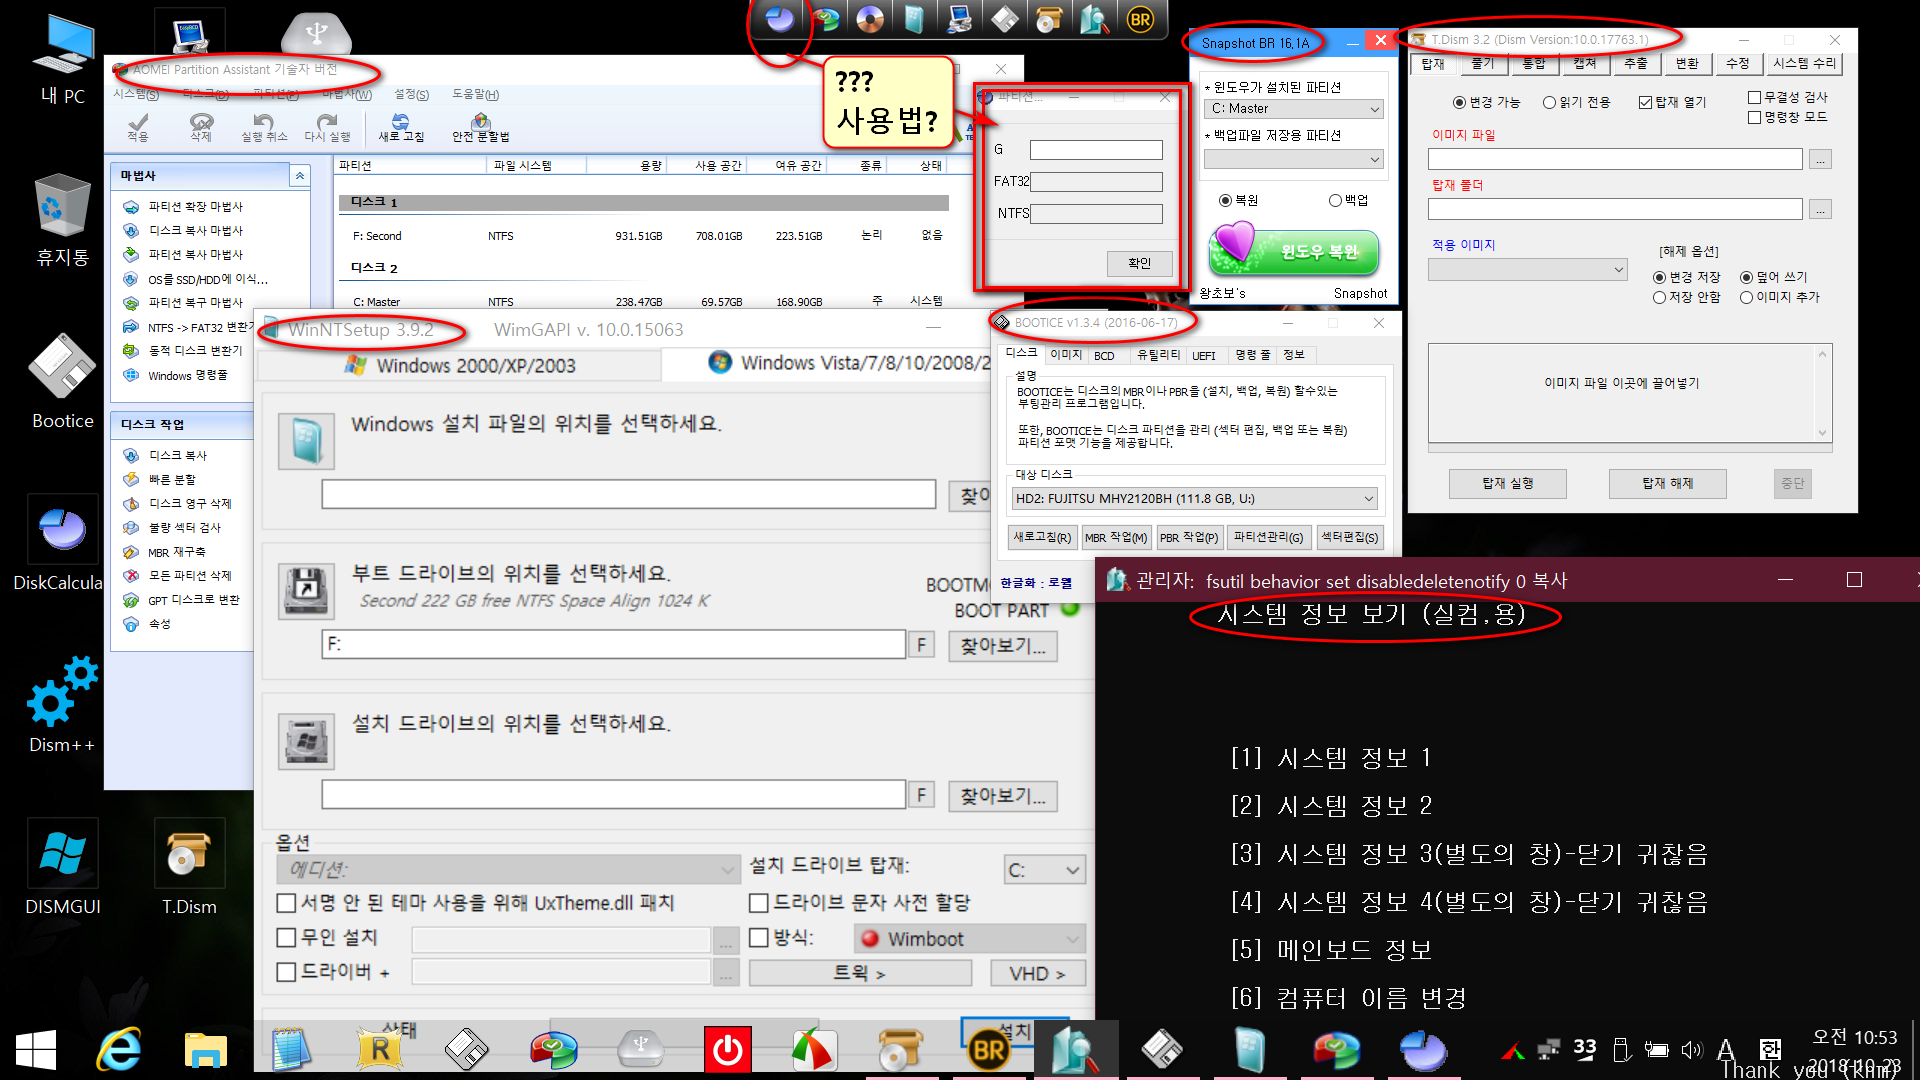The image size is (1920, 1080).
Task: Click VHD > button in WinNTSetup
Action: point(1037,974)
